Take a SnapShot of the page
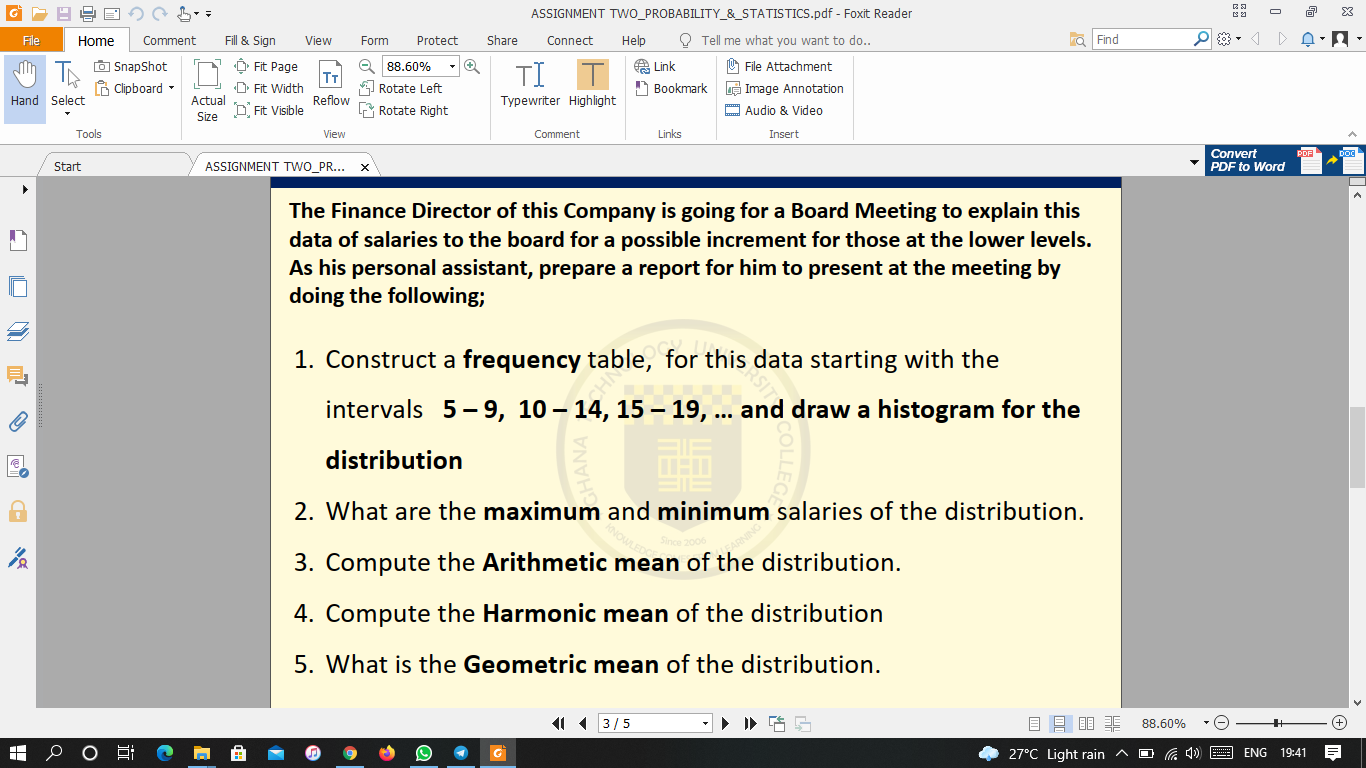 tap(131, 66)
